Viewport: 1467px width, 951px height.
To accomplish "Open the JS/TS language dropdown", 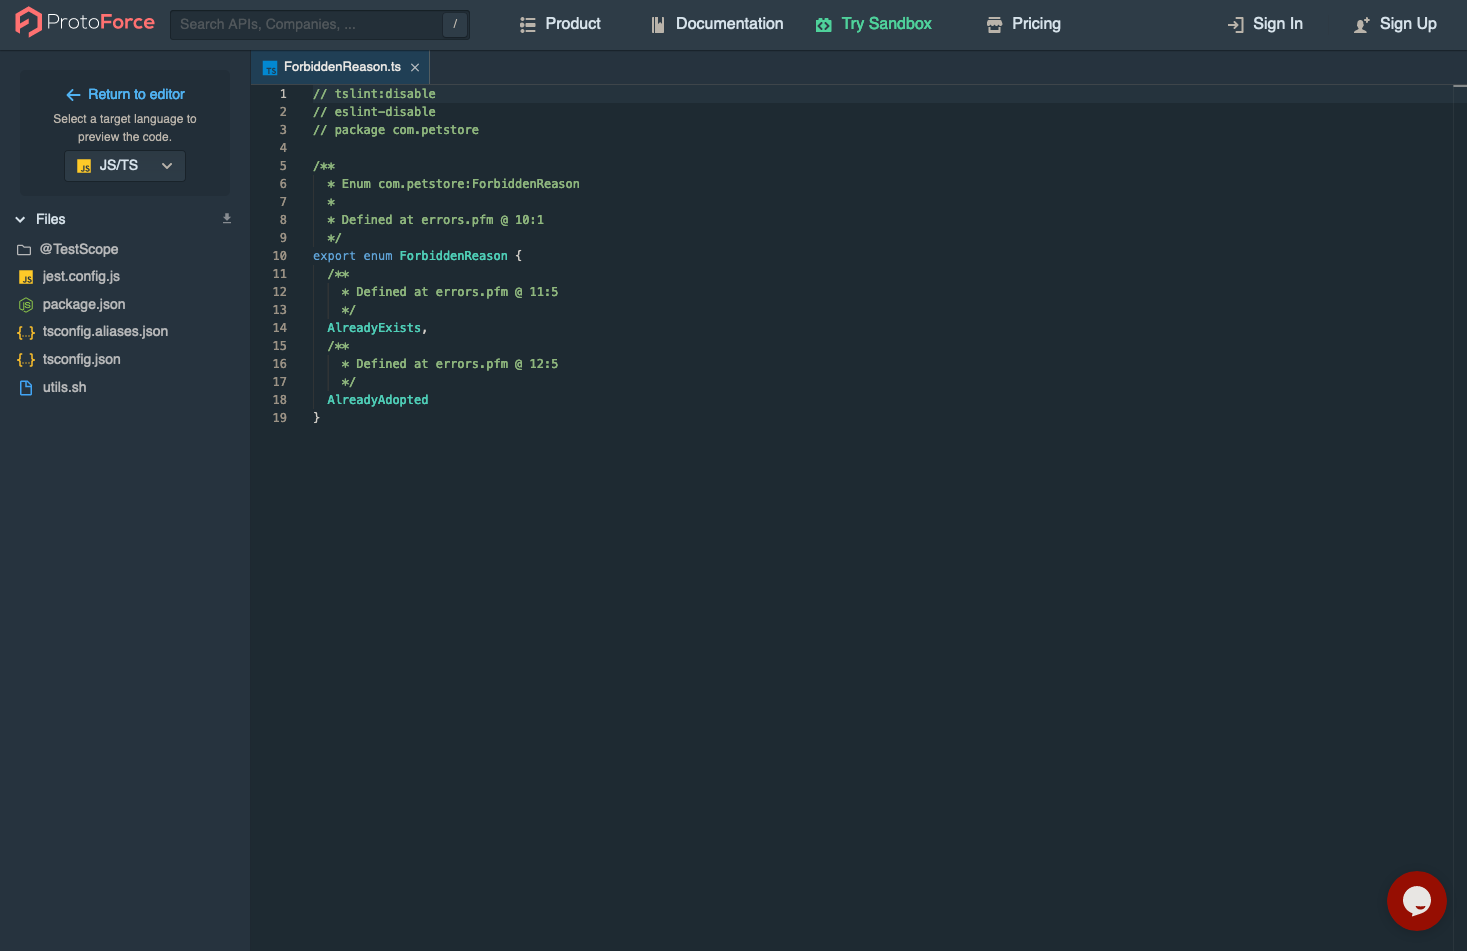I will (x=125, y=165).
